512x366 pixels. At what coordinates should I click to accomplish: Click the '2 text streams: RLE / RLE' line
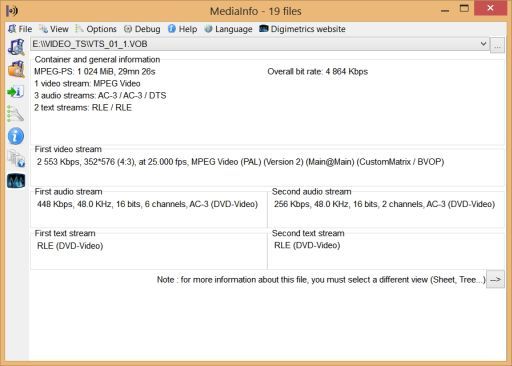coord(83,108)
